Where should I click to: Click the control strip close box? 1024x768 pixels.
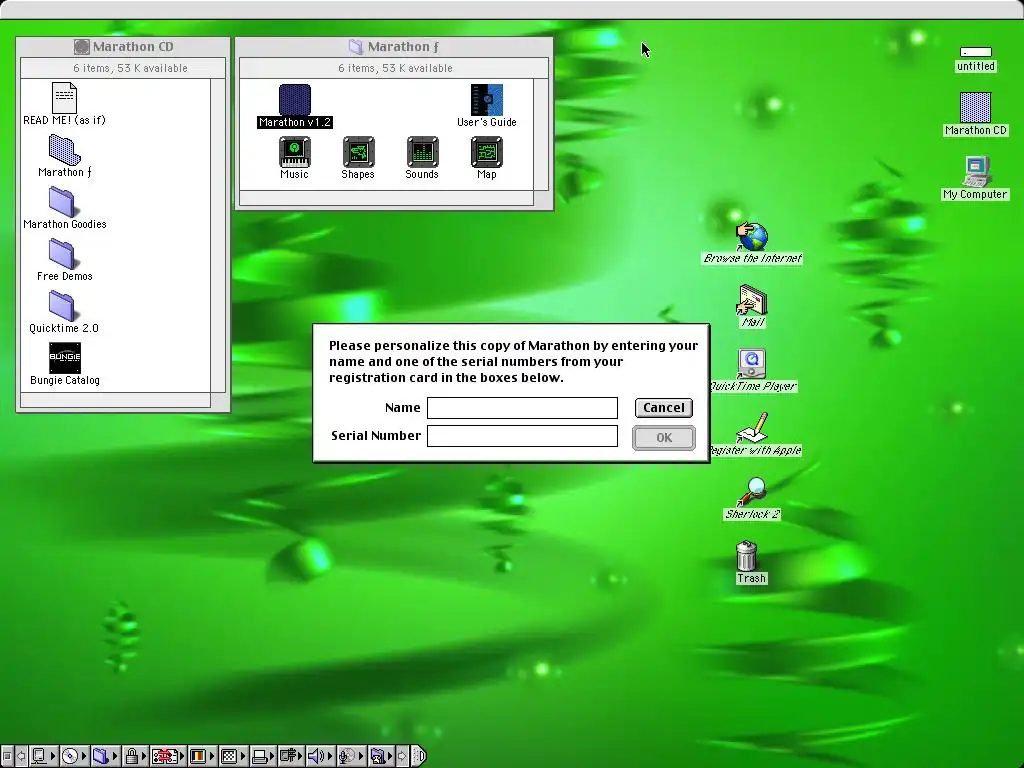click(x=7, y=756)
